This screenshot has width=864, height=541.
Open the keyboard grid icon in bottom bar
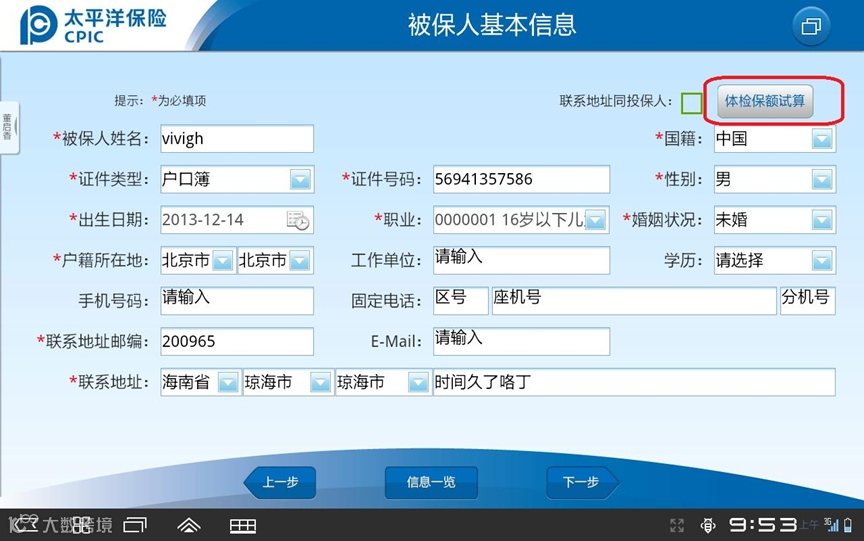[242, 526]
